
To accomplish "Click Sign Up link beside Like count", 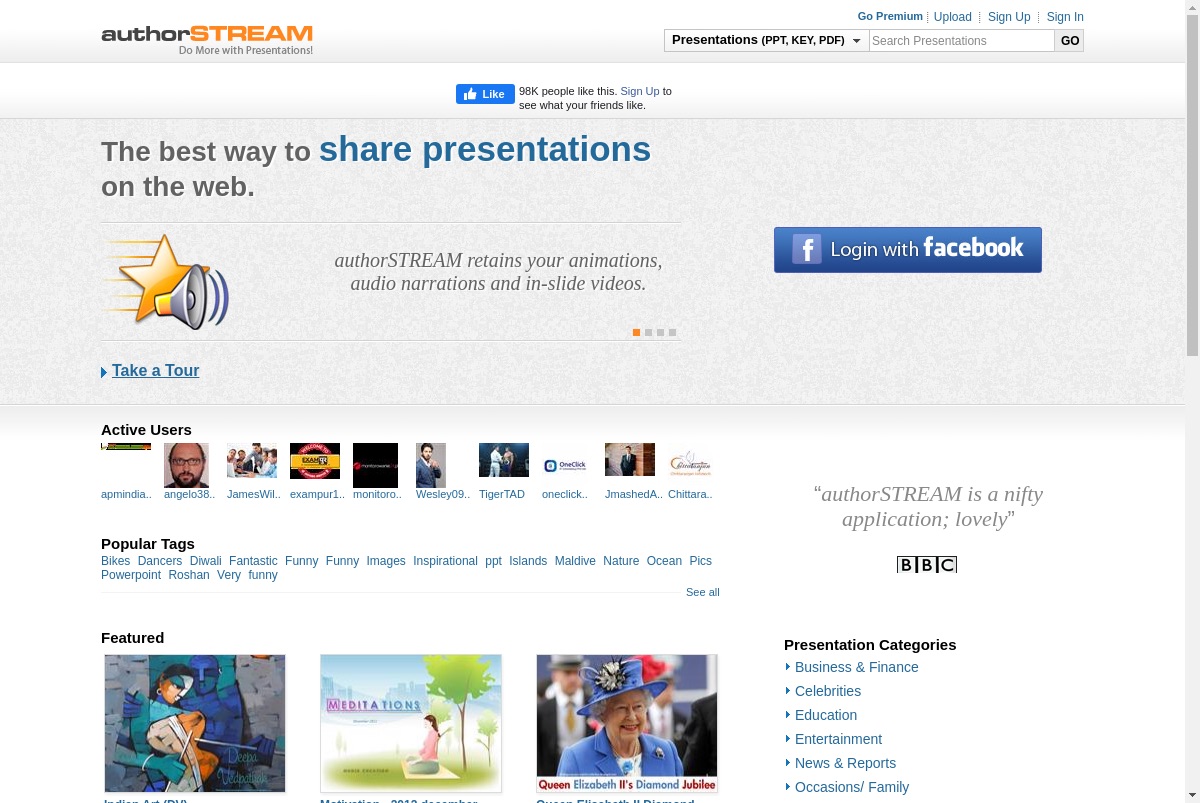I will tap(640, 91).
